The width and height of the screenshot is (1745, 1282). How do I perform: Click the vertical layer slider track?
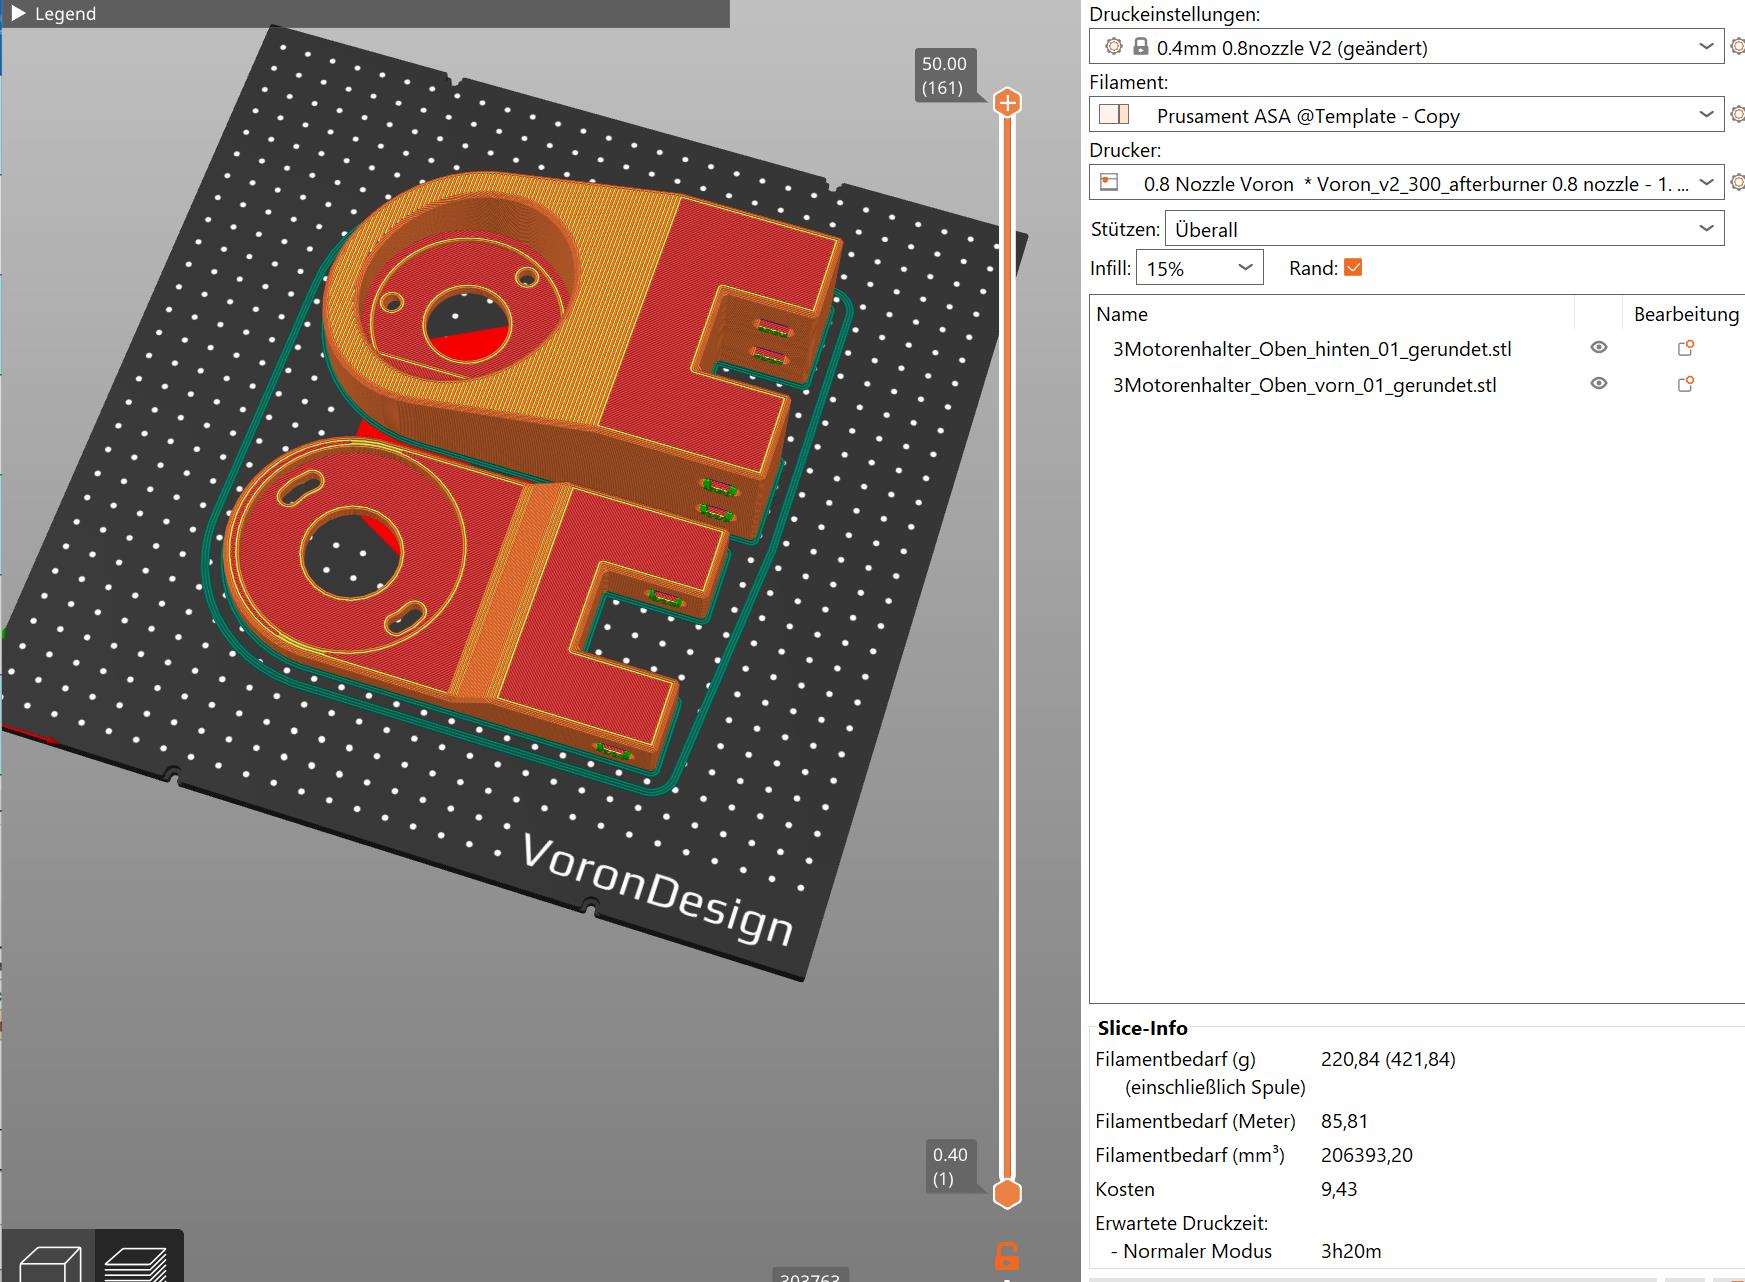pos(1007,647)
